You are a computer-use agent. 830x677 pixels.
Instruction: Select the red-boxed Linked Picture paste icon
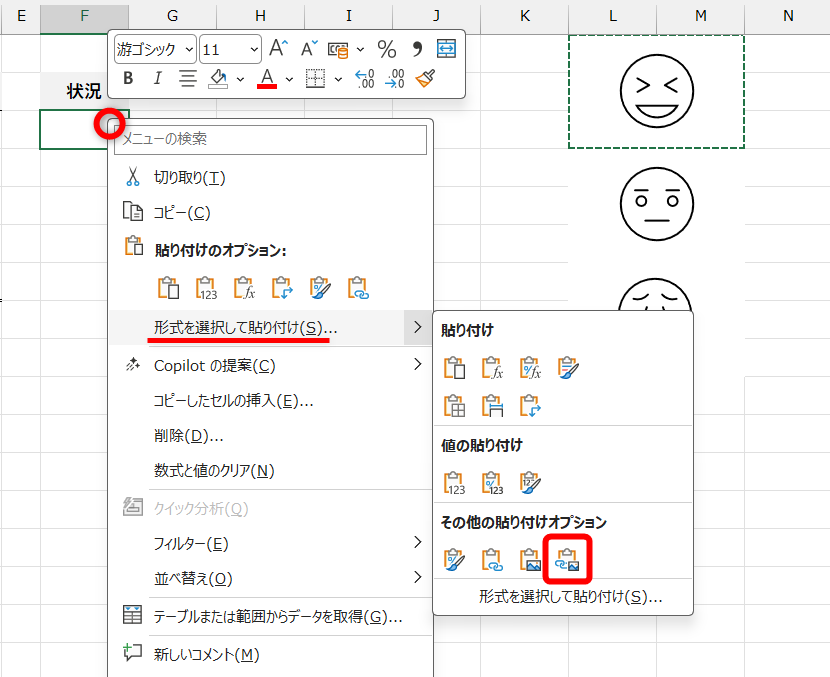tap(567, 560)
